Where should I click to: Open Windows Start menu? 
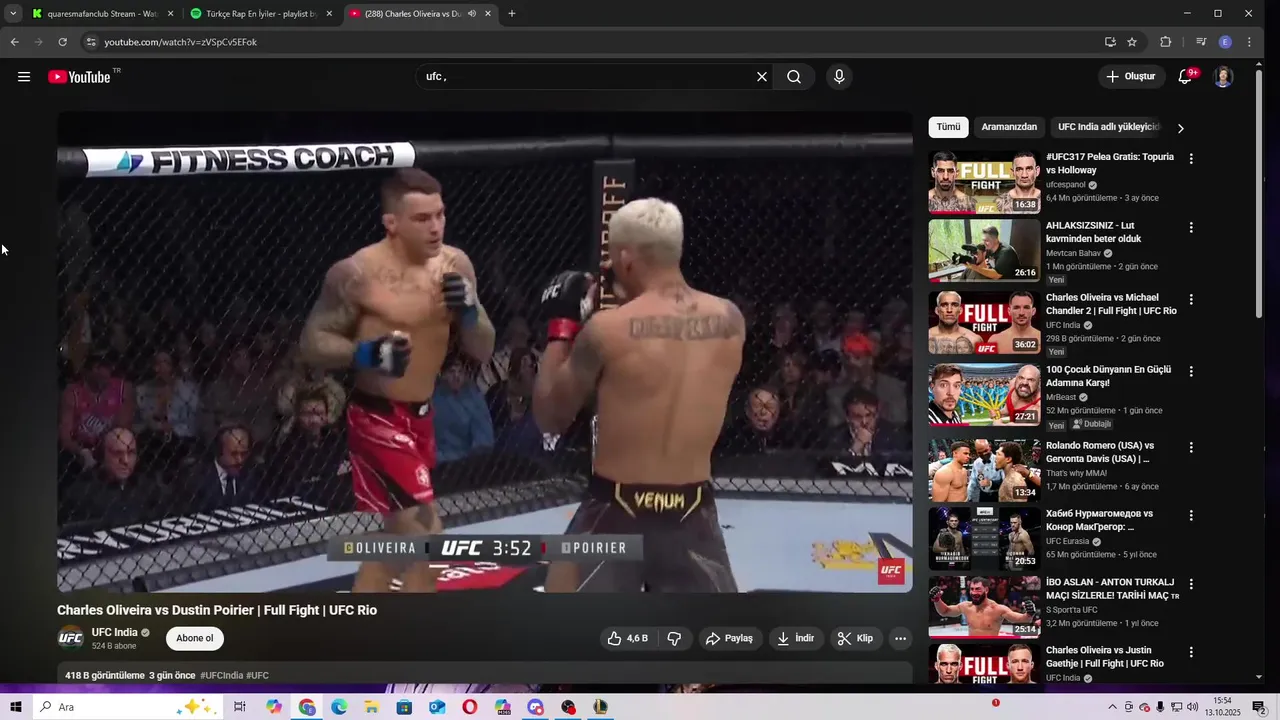pos(15,707)
